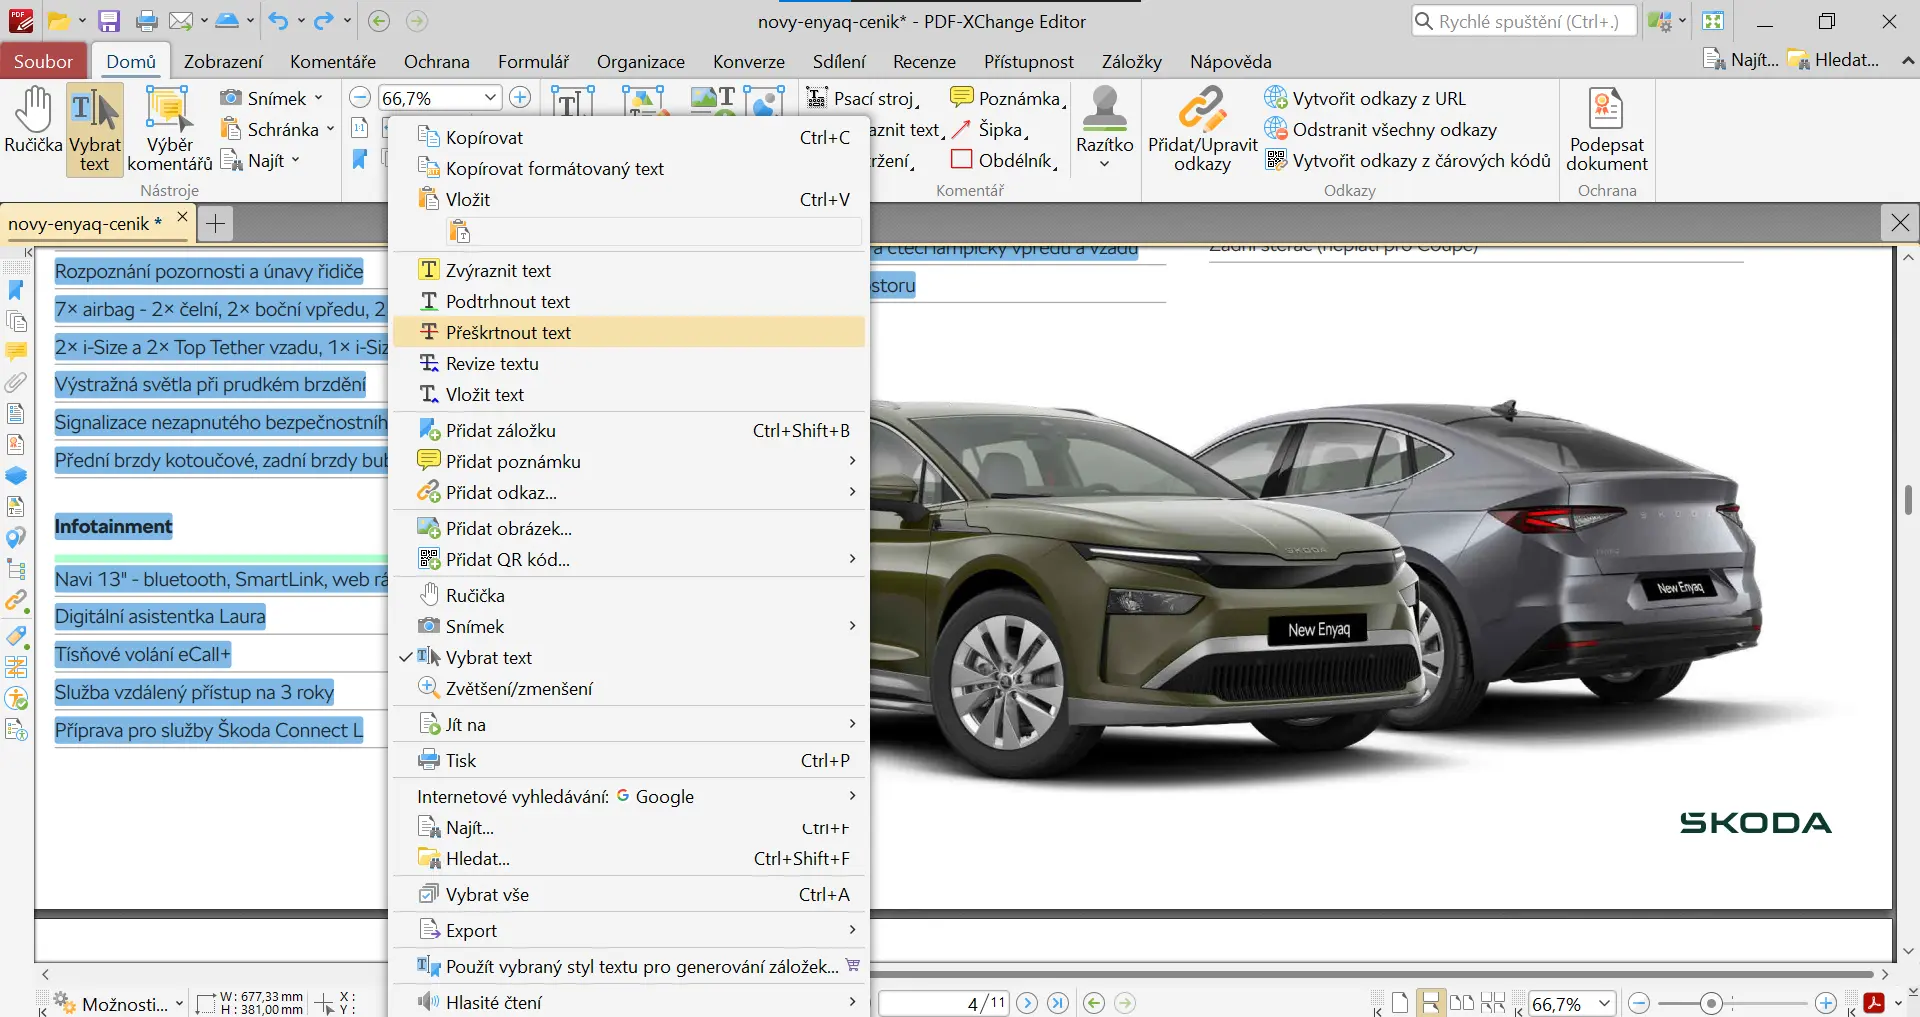Click the vertical scrollbar thumb
This screenshot has width=1920, height=1017.
1908,499
